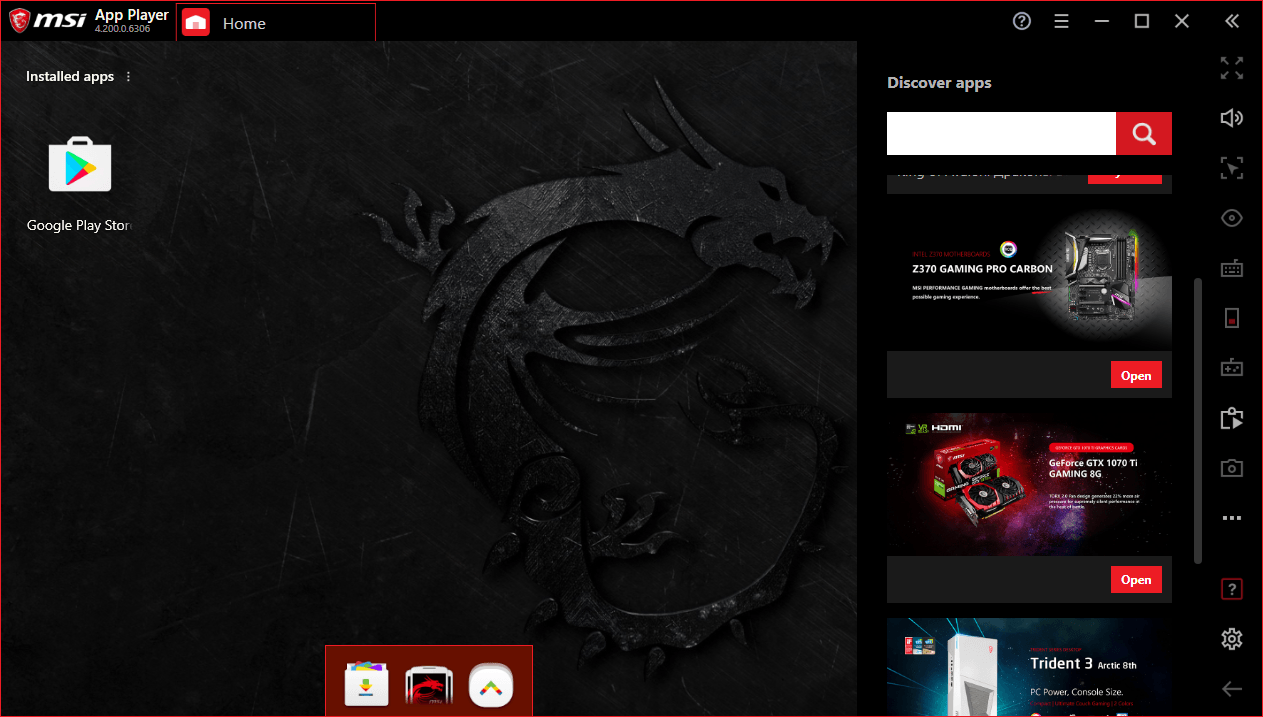Open the help question mark in title bar
Screen dimensions: 1263x717
(x=1021, y=21)
